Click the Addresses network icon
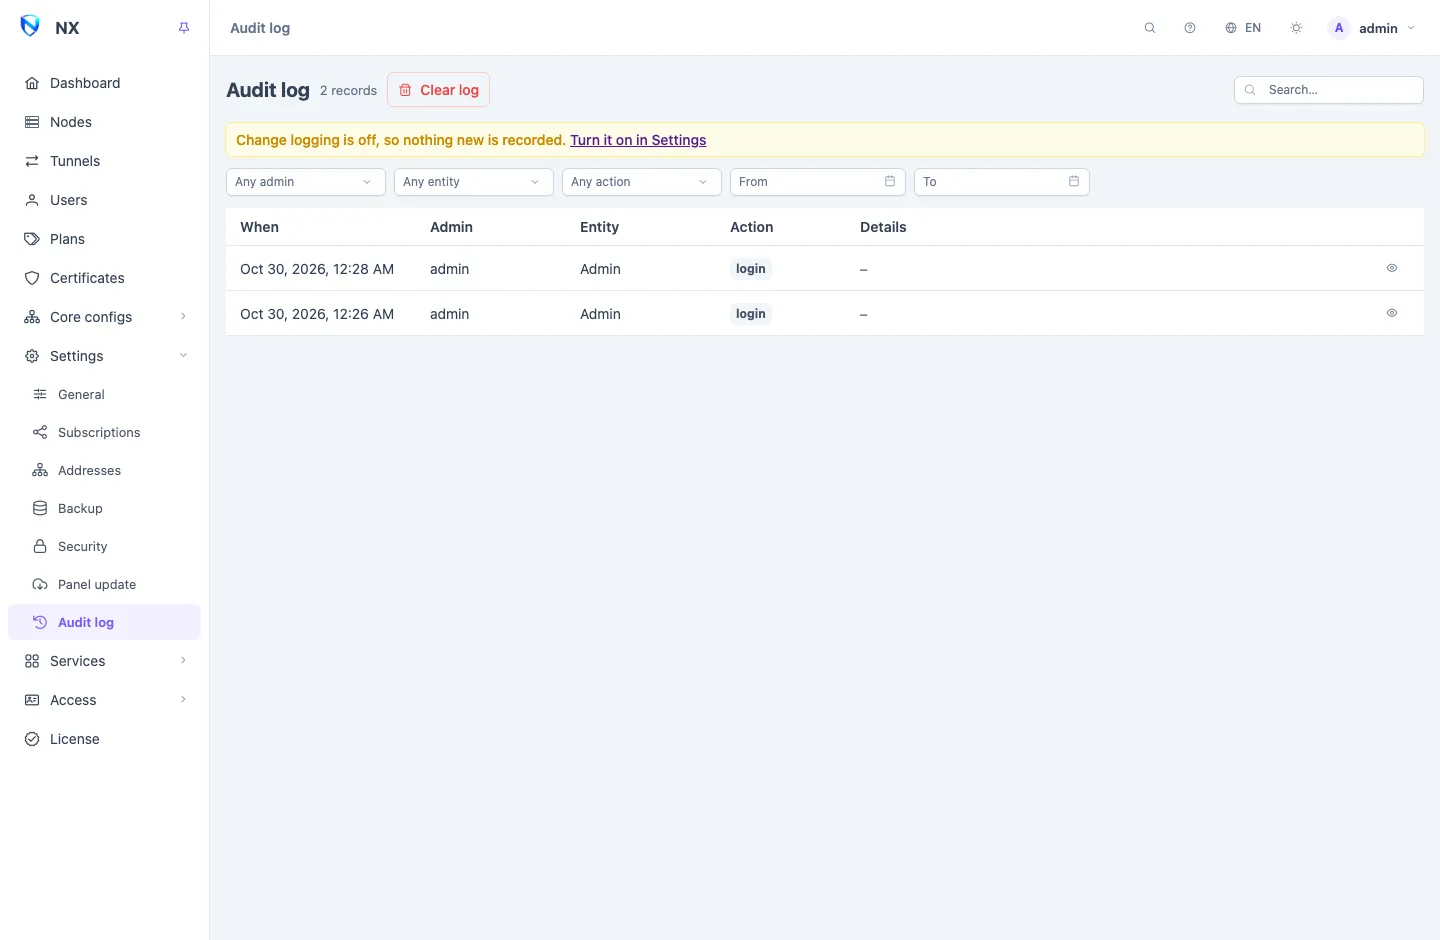 pos(40,470)
